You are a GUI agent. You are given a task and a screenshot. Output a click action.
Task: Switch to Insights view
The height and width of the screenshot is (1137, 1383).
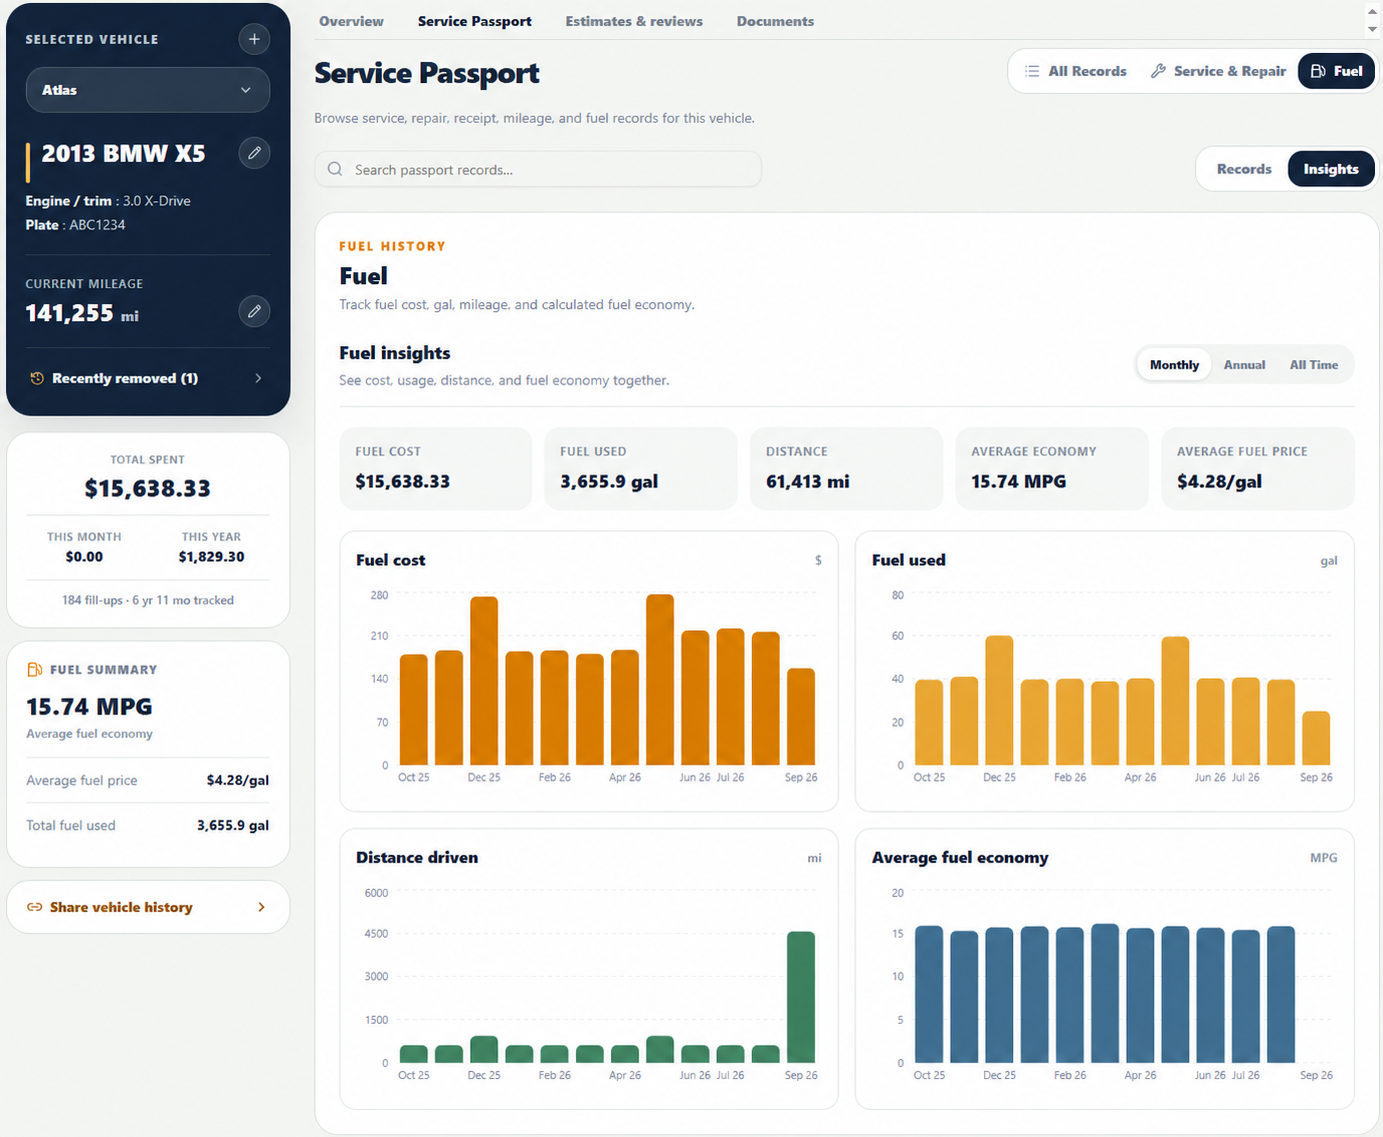click(1331, 169)
